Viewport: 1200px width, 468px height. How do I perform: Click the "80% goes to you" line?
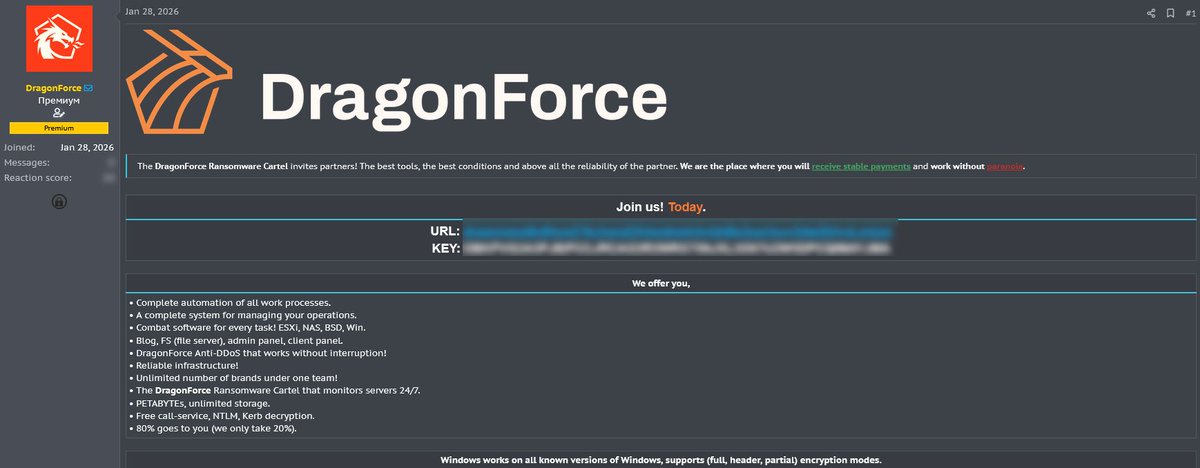pyautogui.click(x=213, y=429)
